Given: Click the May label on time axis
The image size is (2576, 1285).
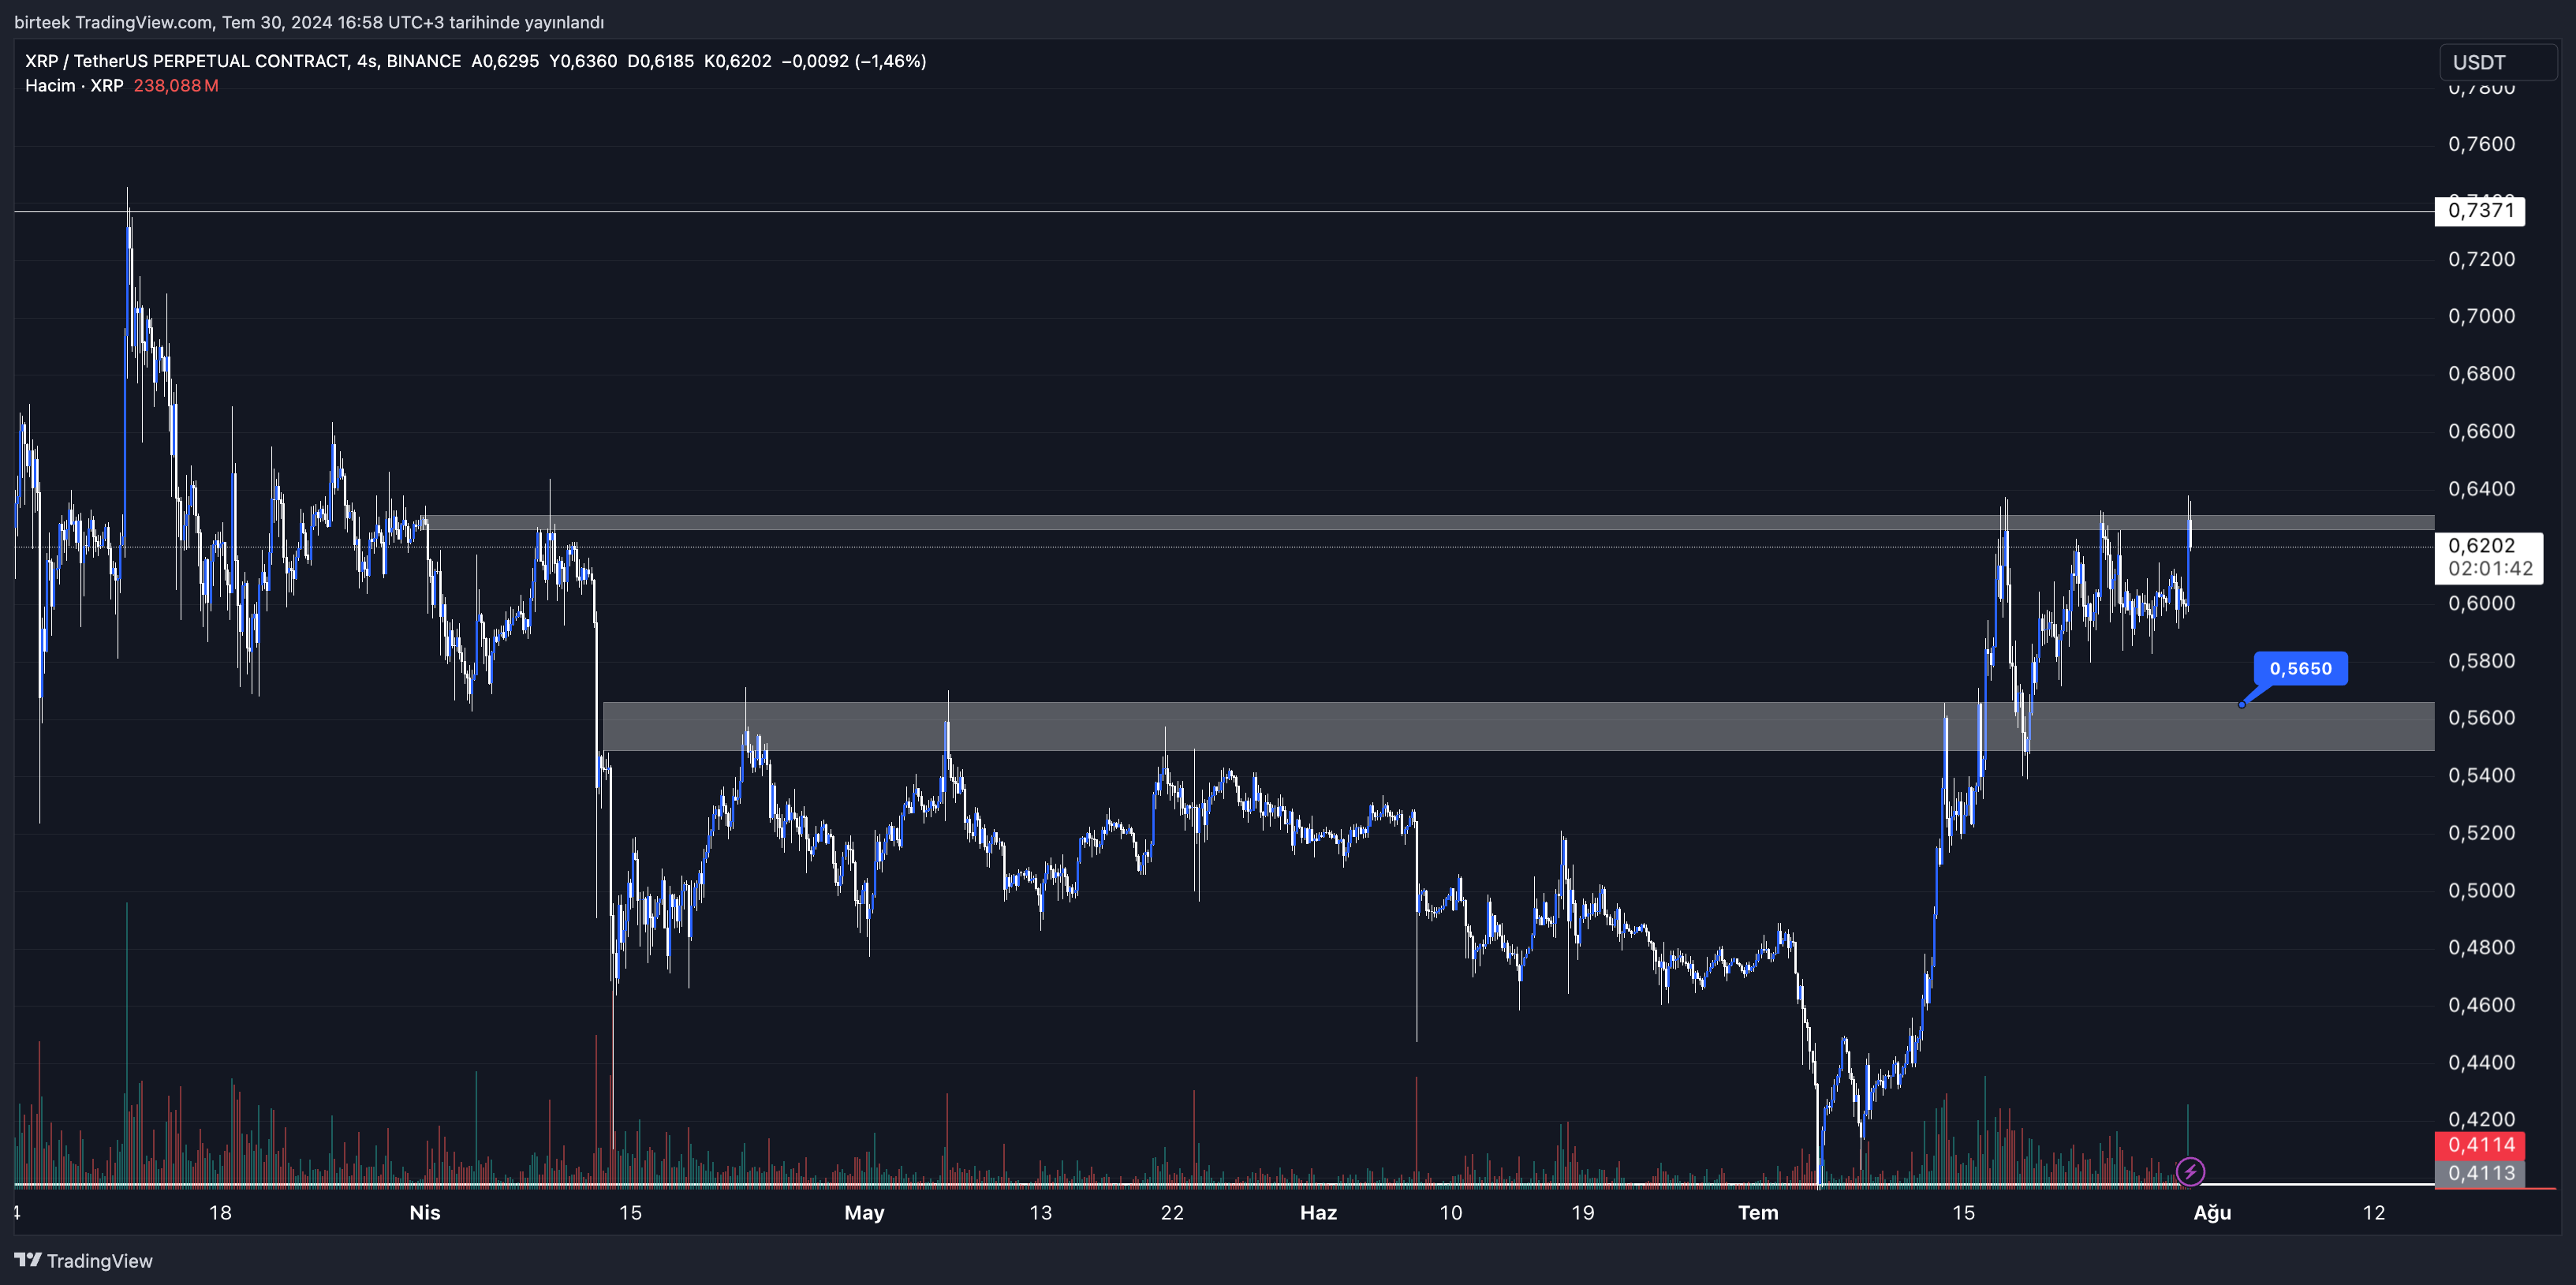Looking at the screenshot, I should click(x=864, y=1212).
